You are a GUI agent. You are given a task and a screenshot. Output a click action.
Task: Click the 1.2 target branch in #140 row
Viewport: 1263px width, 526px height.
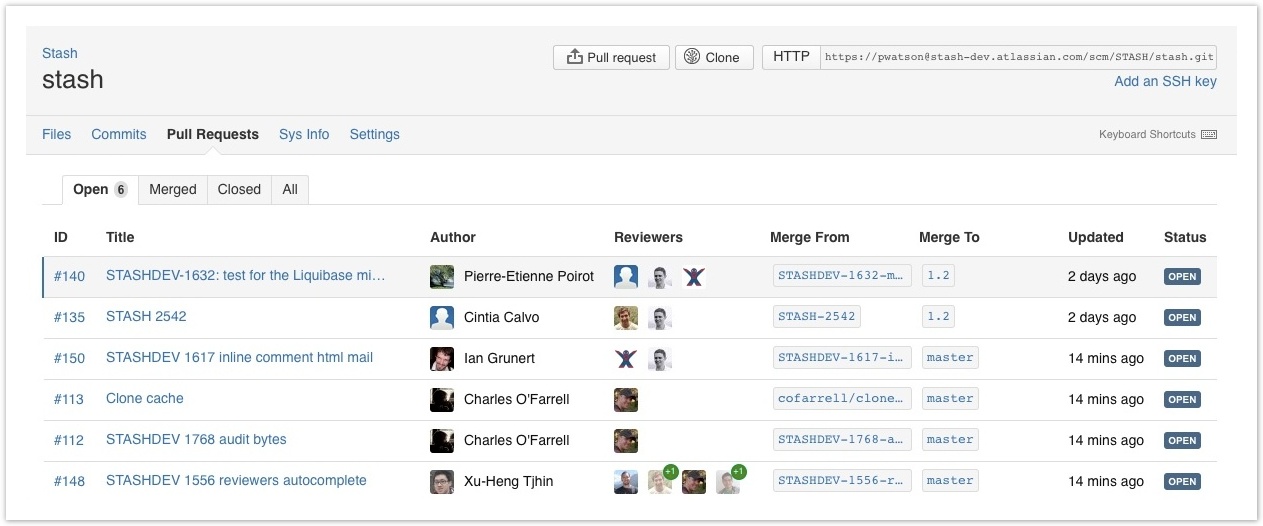(938, 276)
